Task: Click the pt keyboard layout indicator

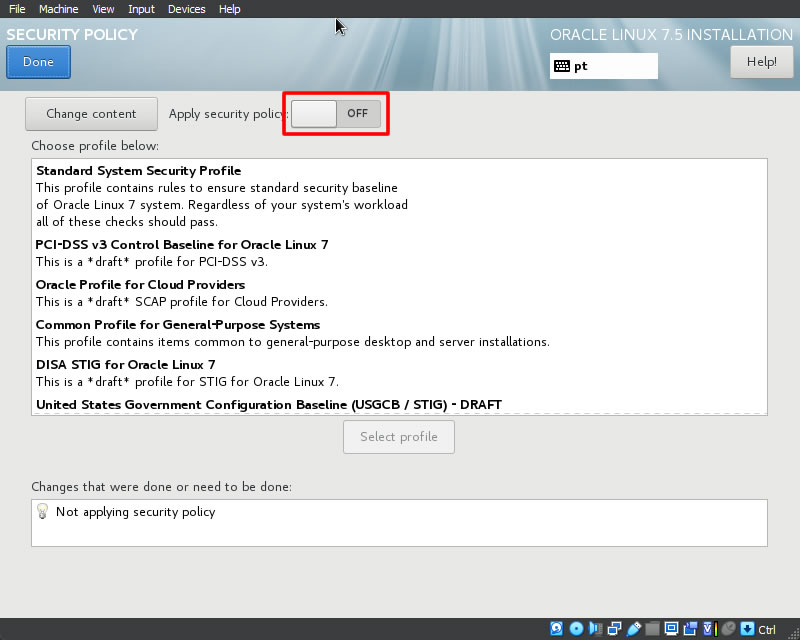Action: 604,66
